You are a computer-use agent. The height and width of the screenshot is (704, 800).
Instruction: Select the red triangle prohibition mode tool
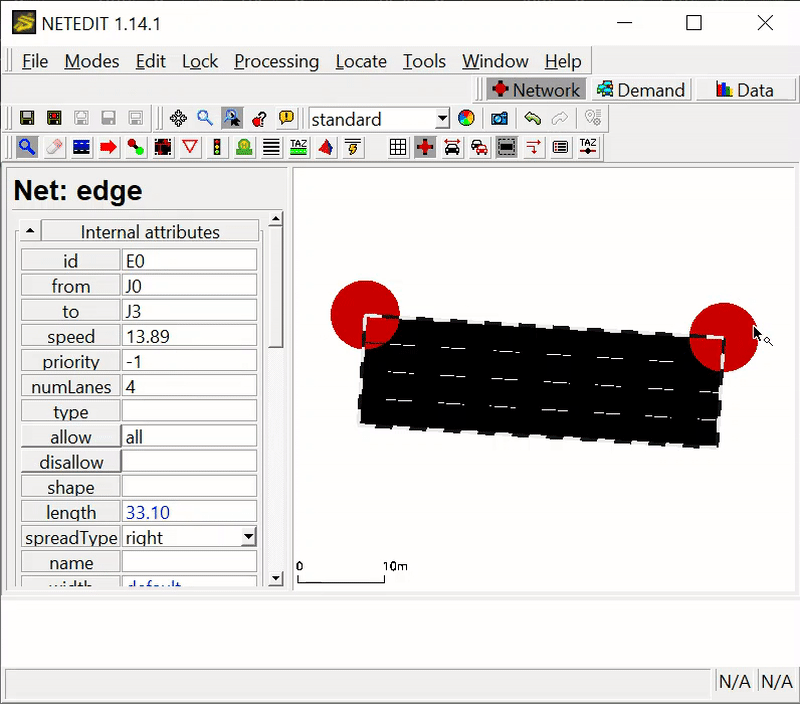[190, 147]
